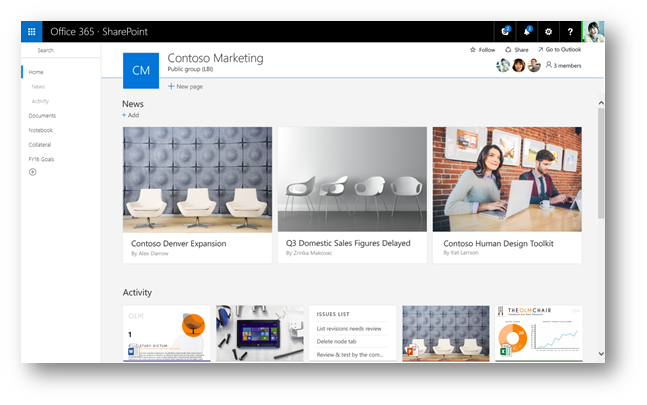Click the Office 365 label in header
Image resolution: width=647 pixels, height=405 pixels.
tap(72, 32)
